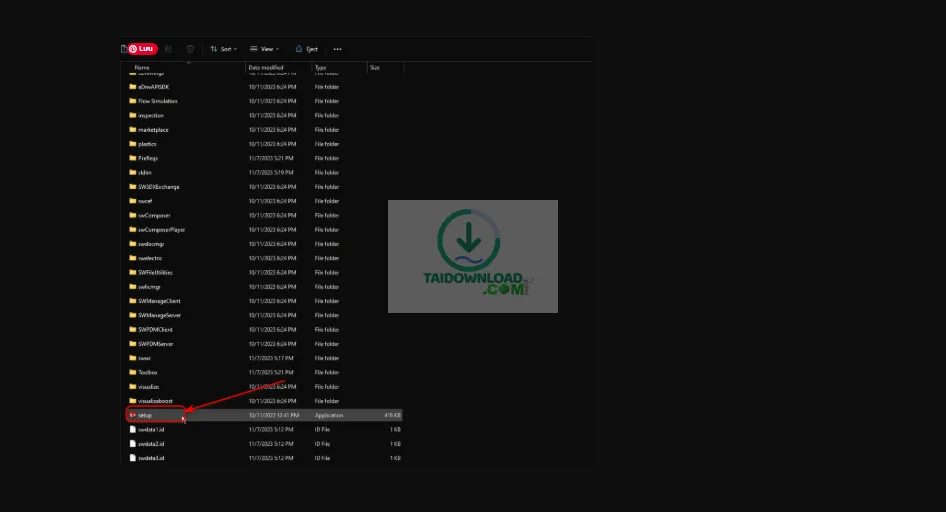Click the Type column header
Viewport: 946px width, 512px height.
click(321, 67)
